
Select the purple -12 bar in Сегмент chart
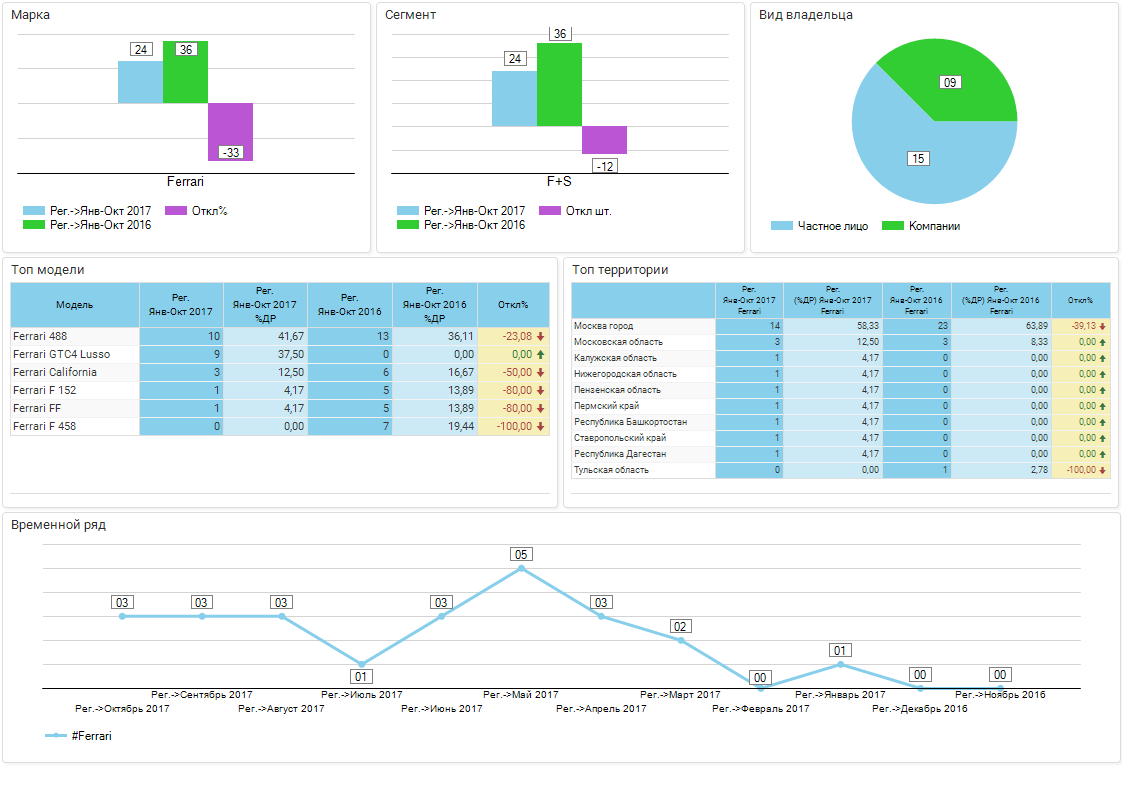click(605, 140)
